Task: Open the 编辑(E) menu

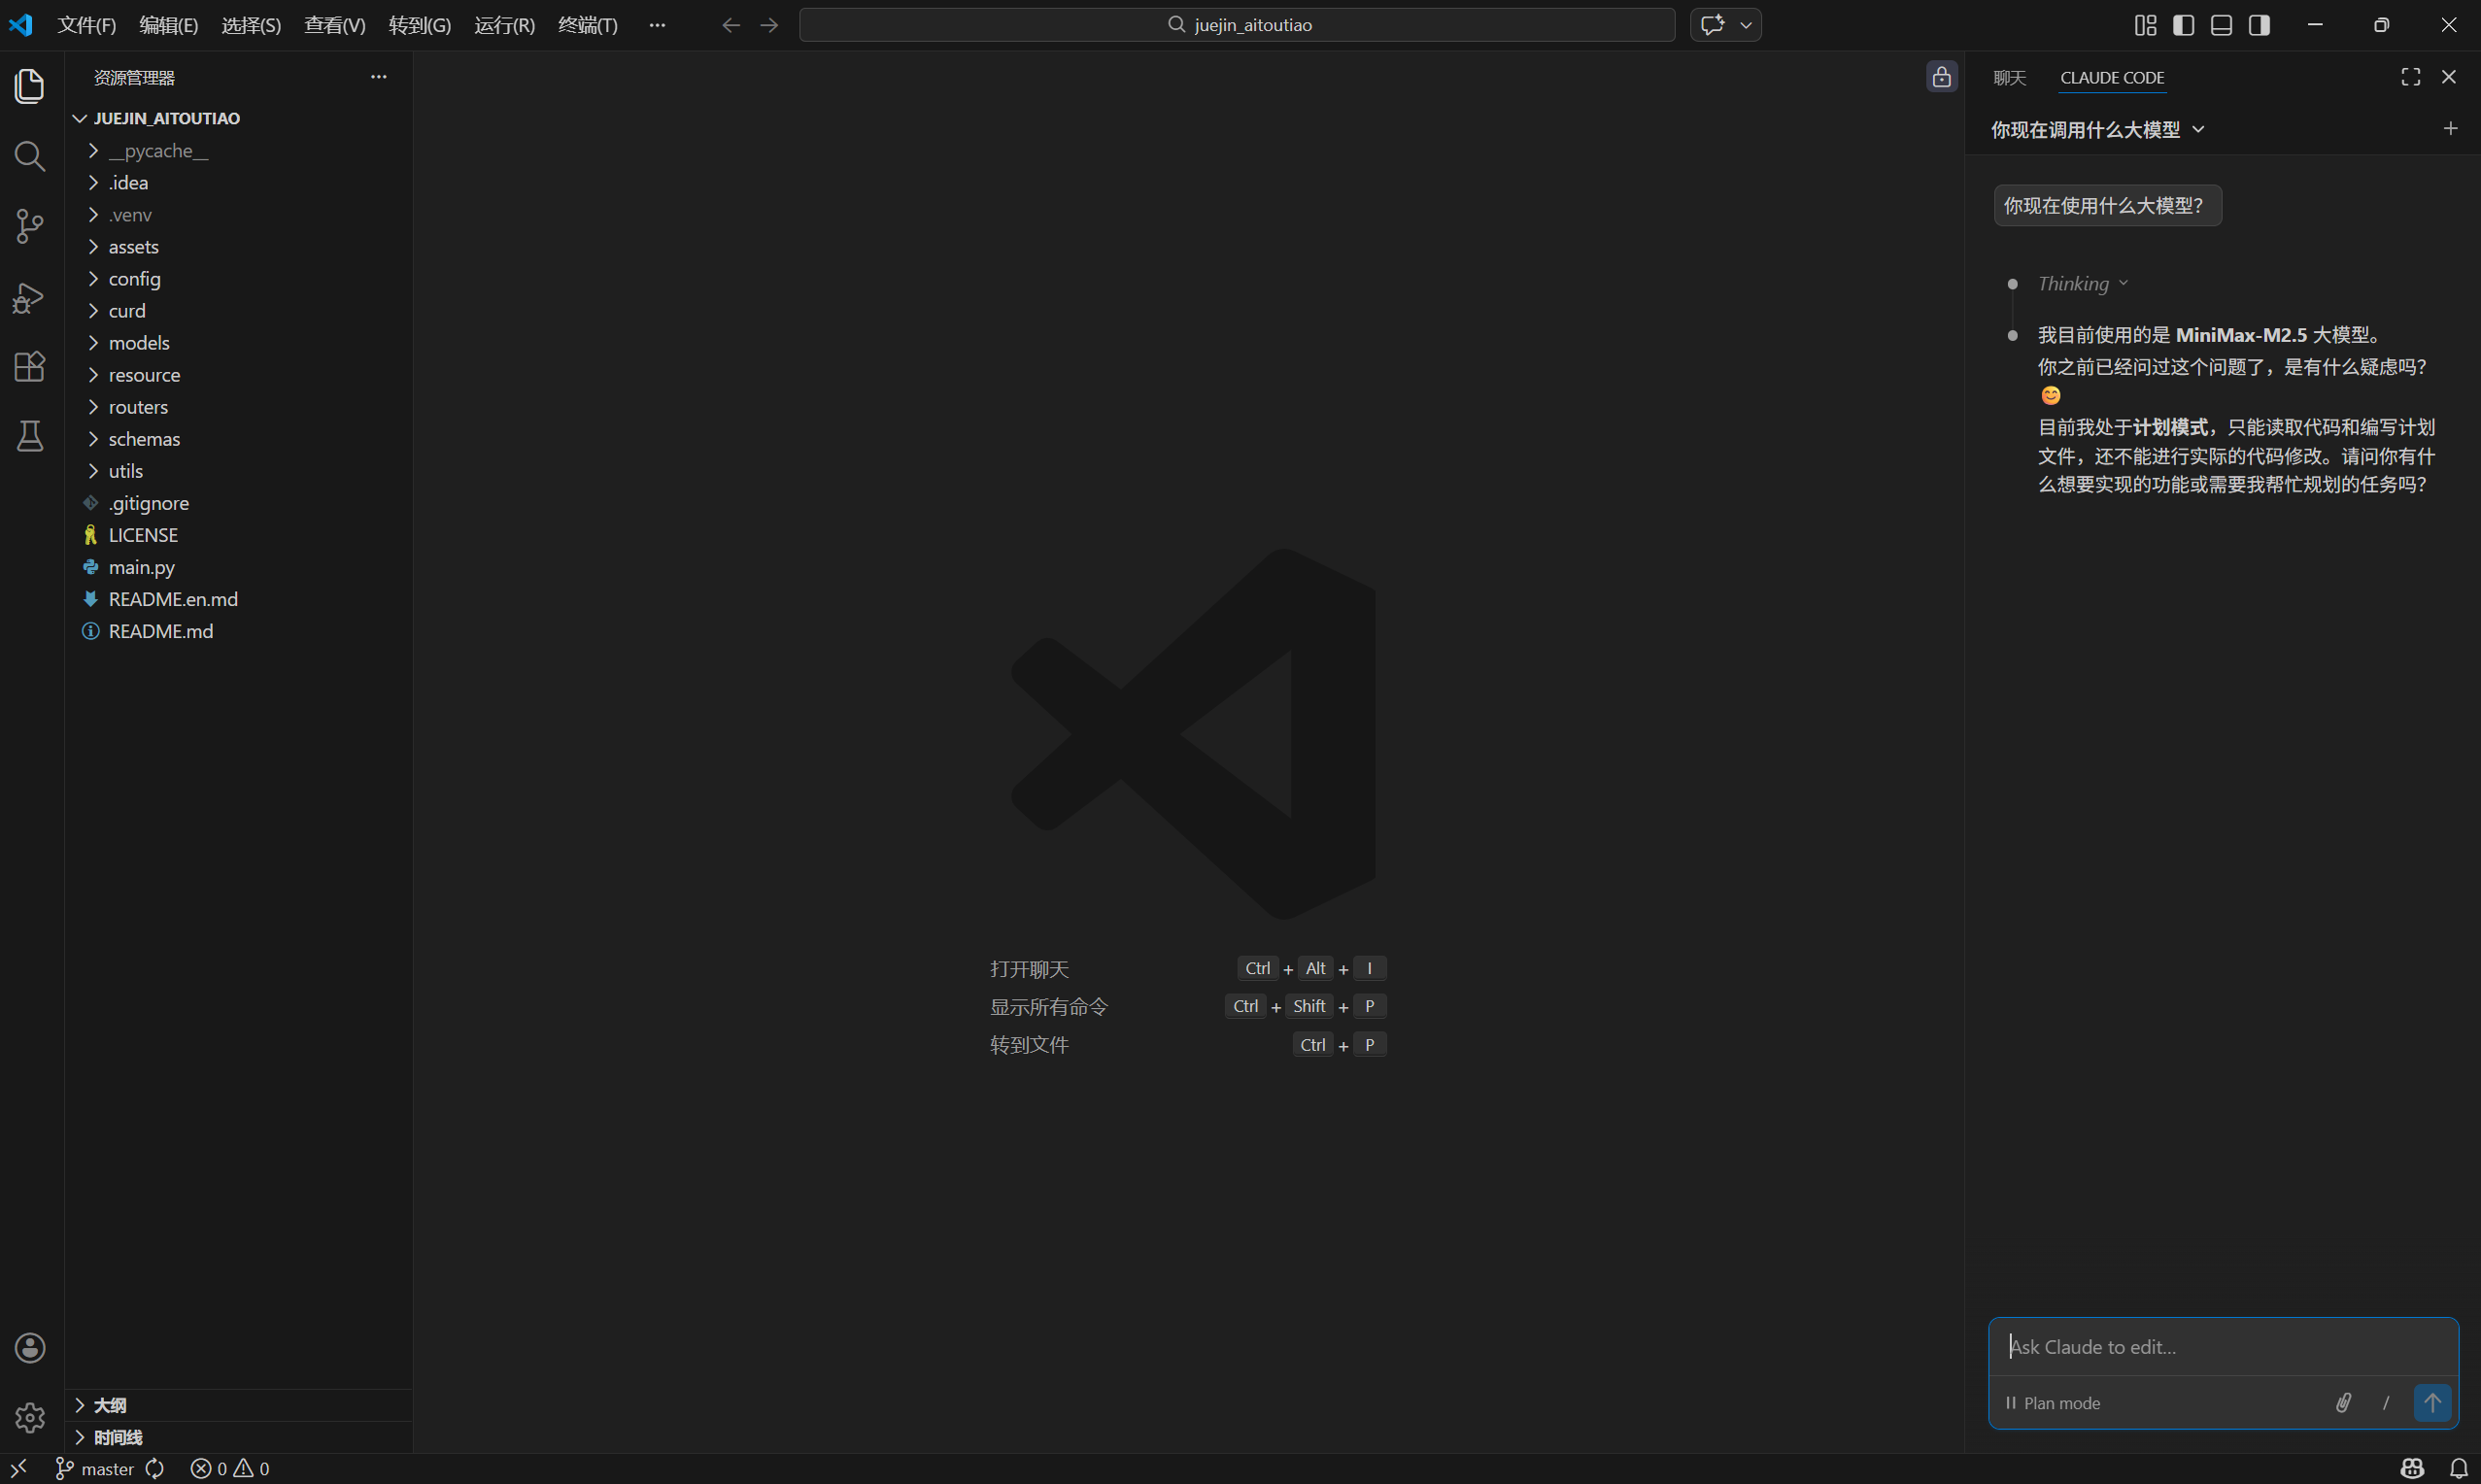Action: coord(169,25)
